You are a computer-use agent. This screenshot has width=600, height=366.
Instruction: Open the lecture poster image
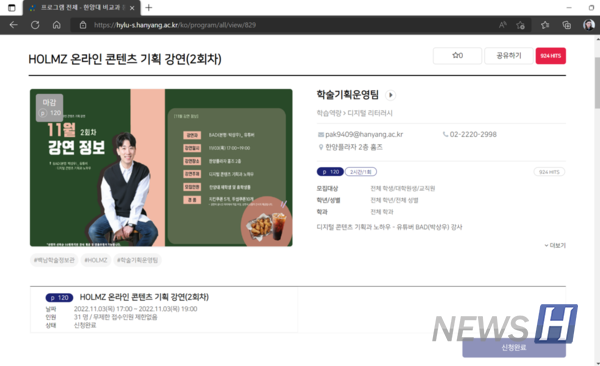tap(161, 168)
